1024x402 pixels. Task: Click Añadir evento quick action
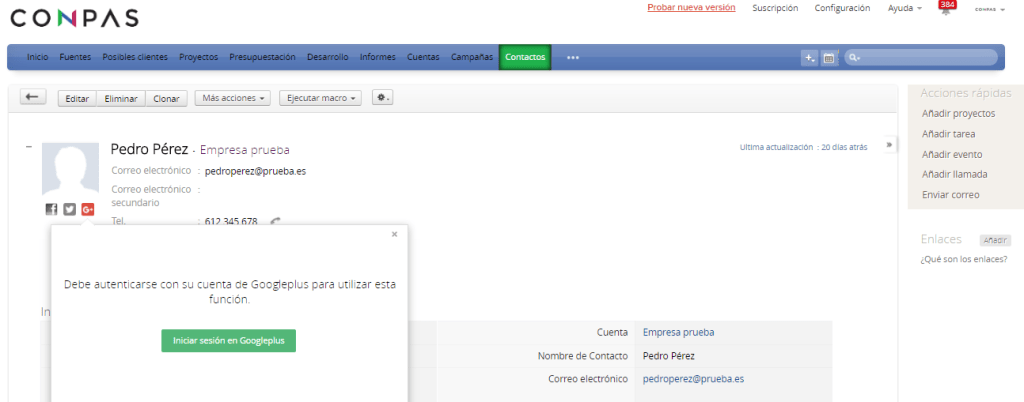pyautogui.click(x=952, y=155)
